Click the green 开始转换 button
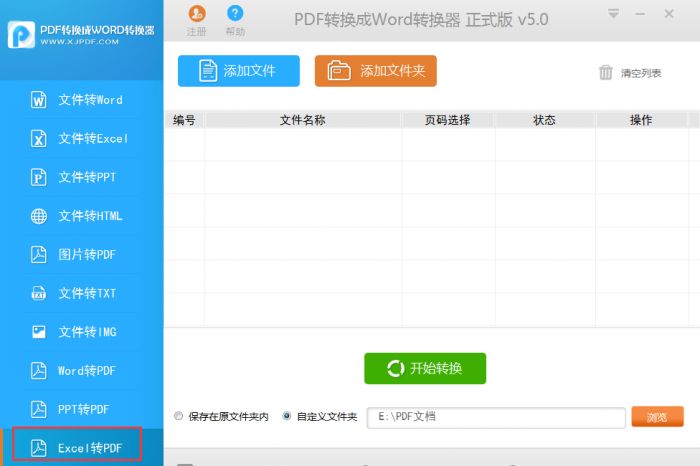 [425, 368]
